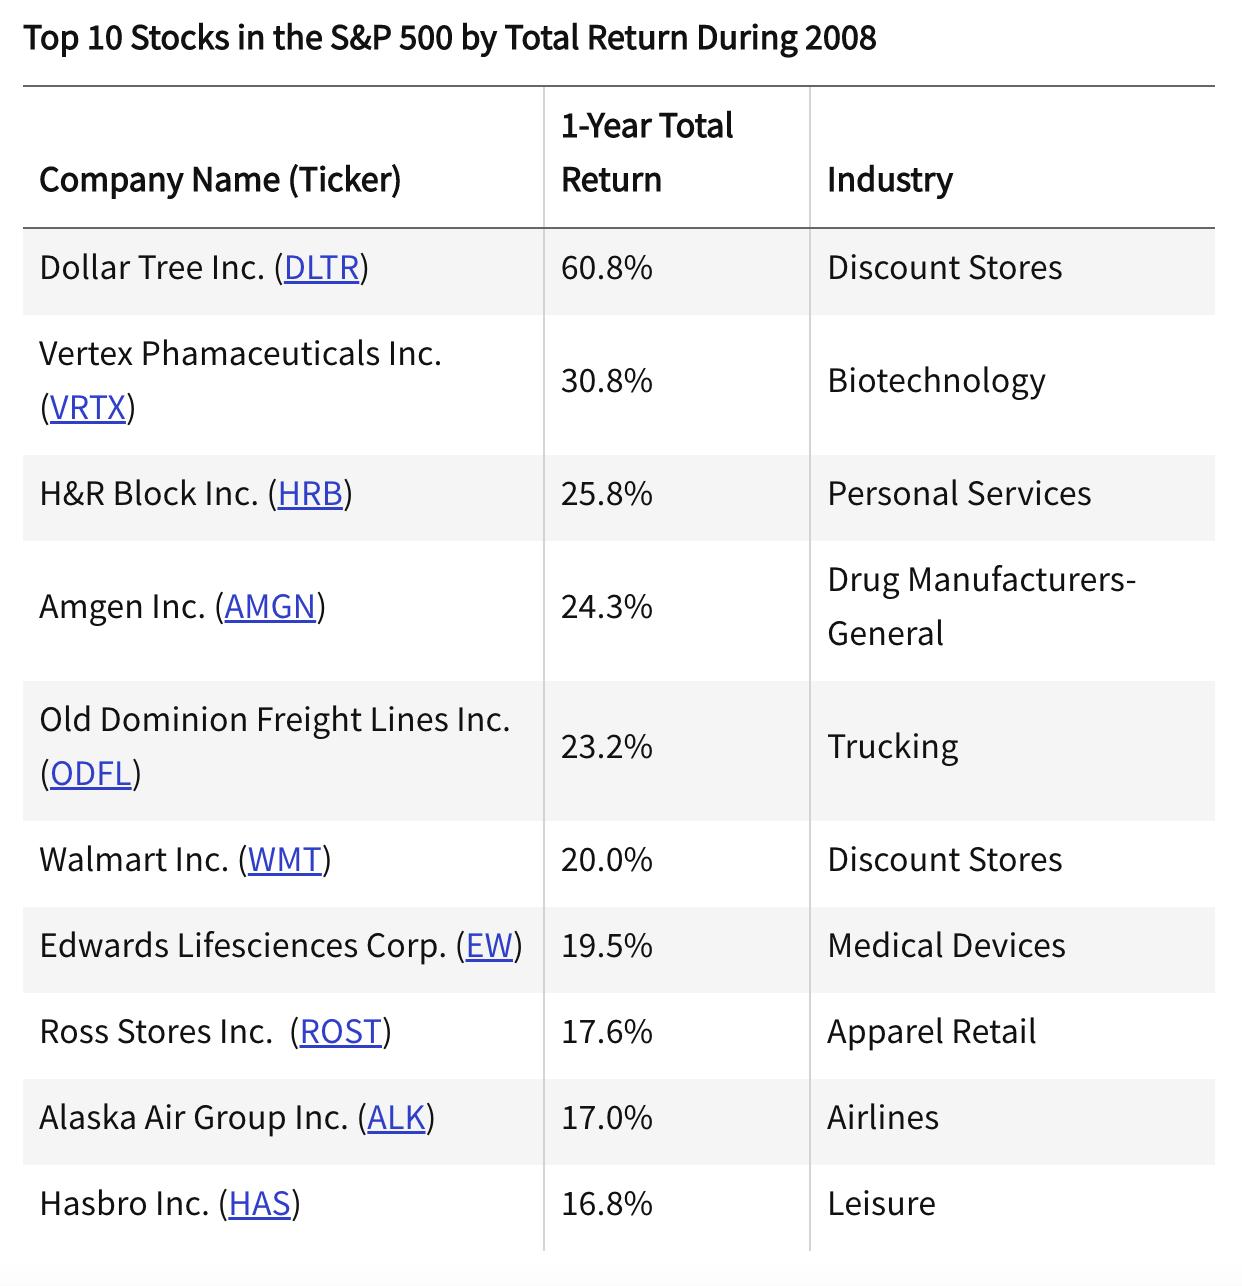Open the DLTR ticker link
The height and width of the screenshot is (1286, 1242).
tap(321, 268)
